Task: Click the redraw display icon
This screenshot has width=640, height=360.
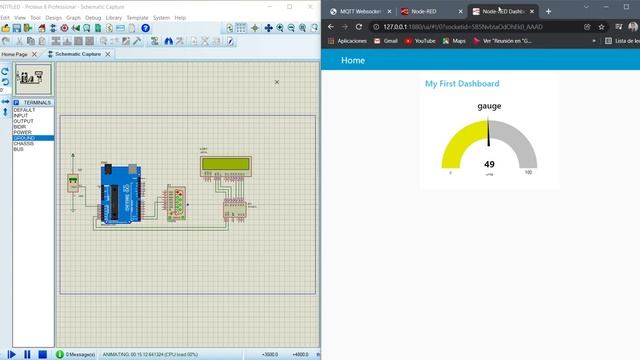Action: point(229,28)
